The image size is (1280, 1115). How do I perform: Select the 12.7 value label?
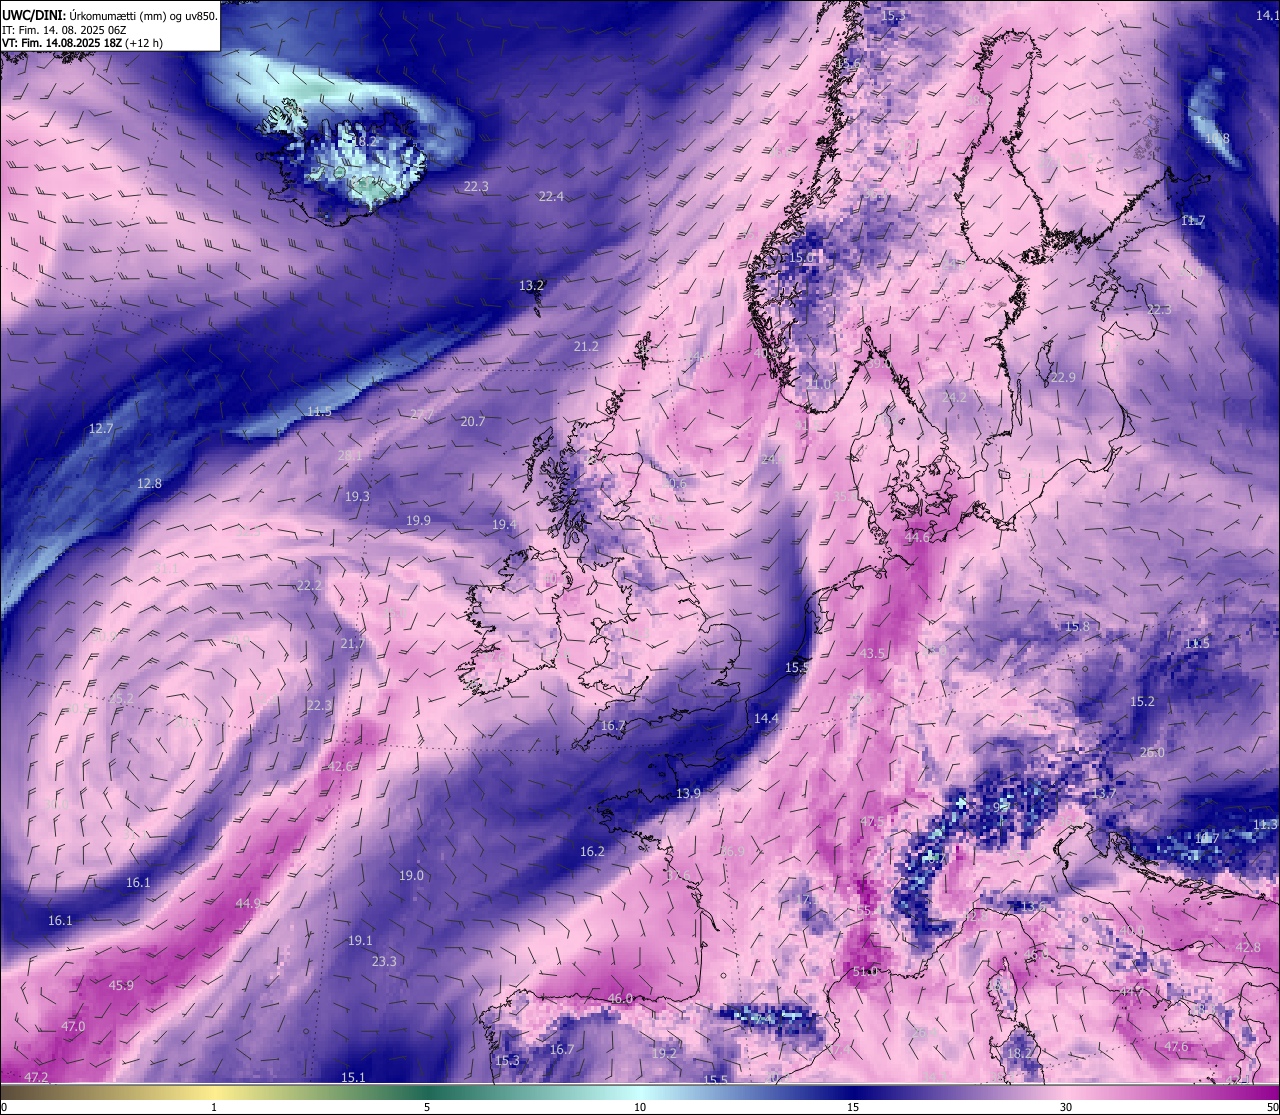[101, 428]
